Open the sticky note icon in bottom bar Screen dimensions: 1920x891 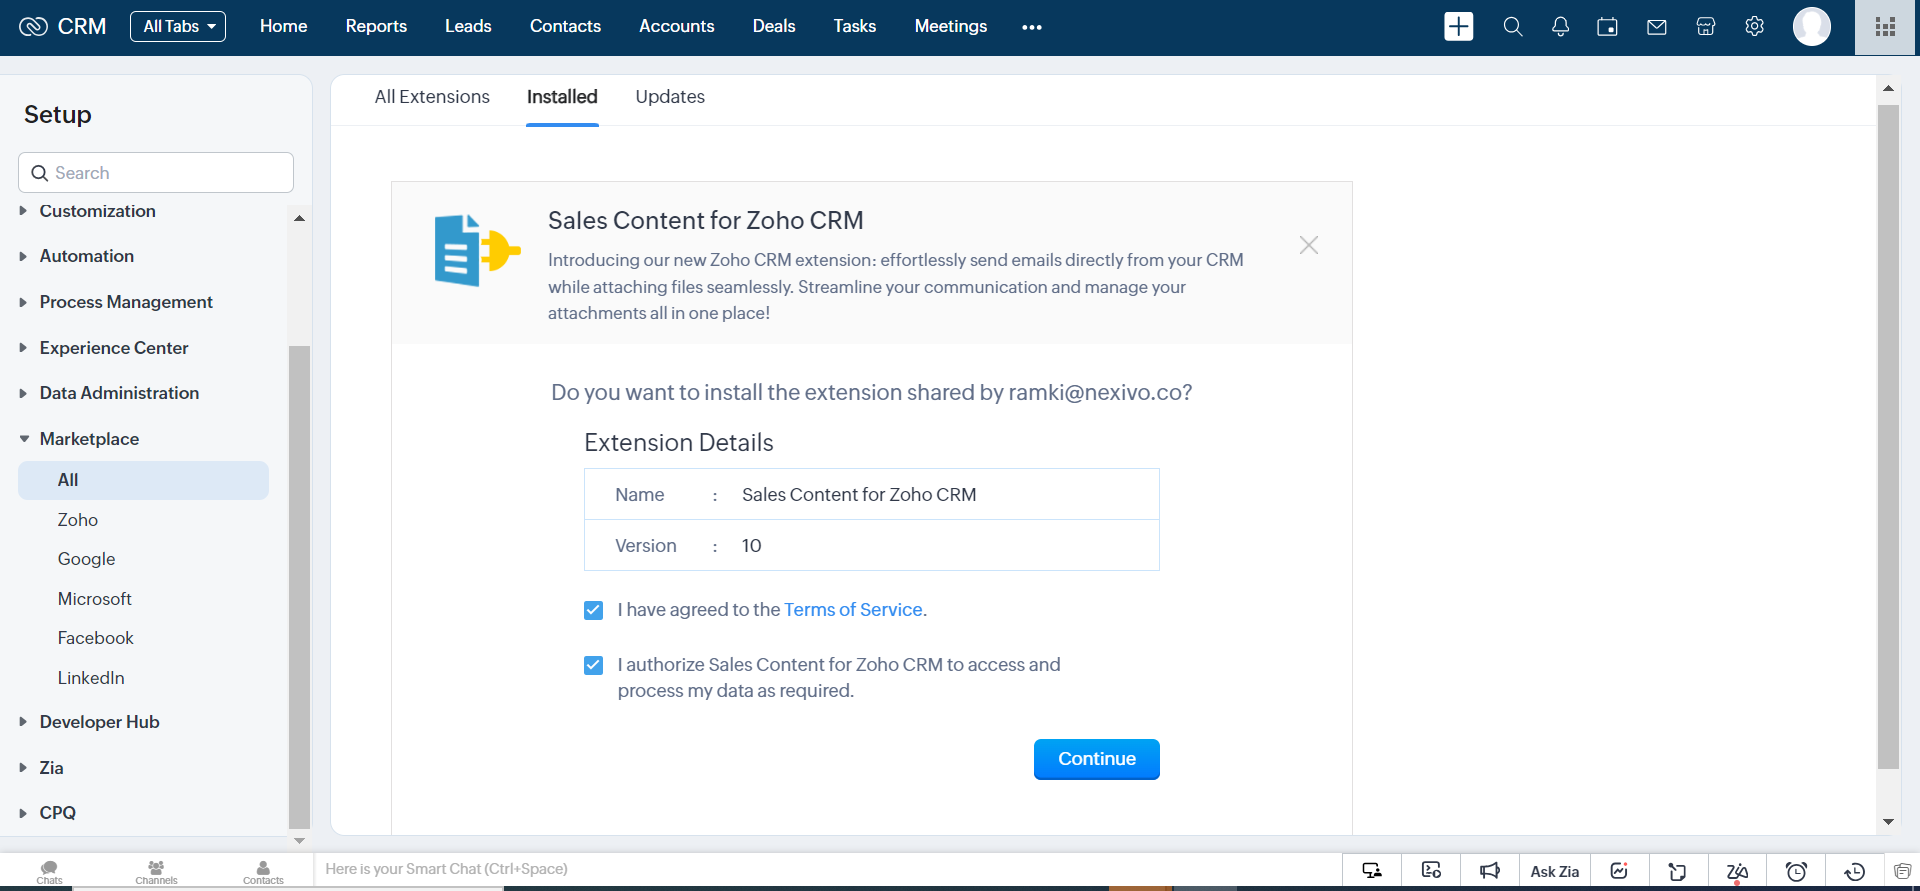coord(1678,871)
